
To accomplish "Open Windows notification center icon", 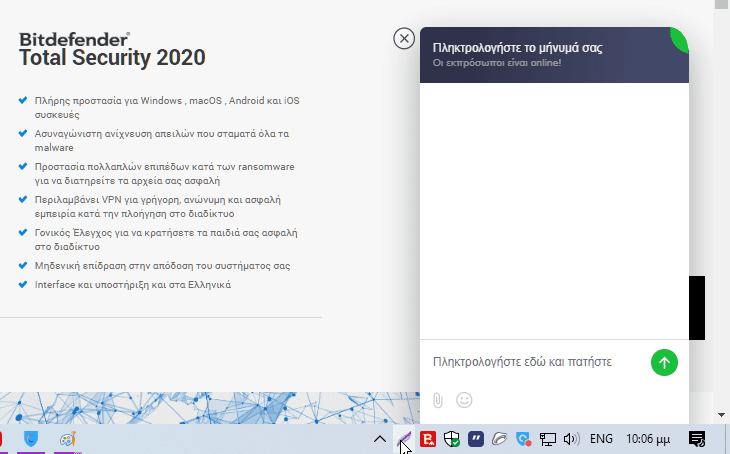I will 697,439.
